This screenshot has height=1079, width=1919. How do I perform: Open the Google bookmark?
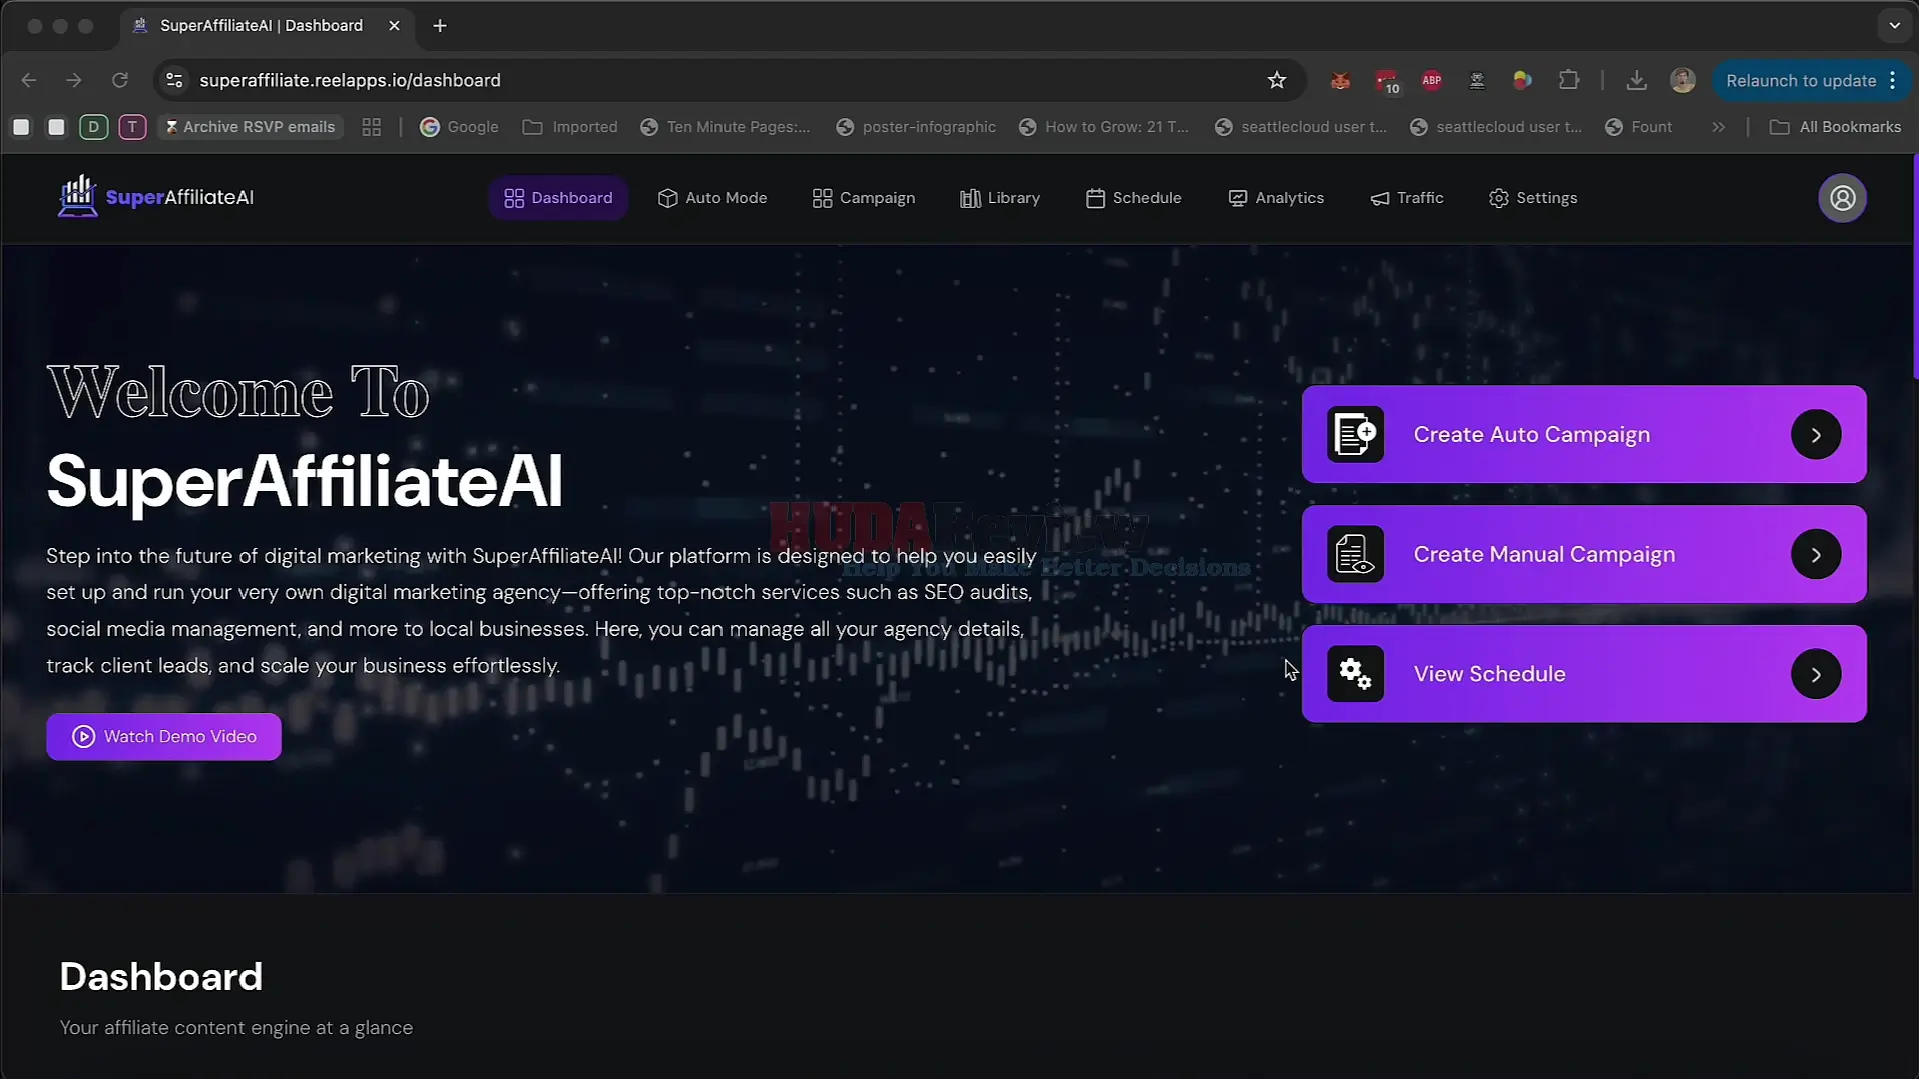click(x=459, y=127)
